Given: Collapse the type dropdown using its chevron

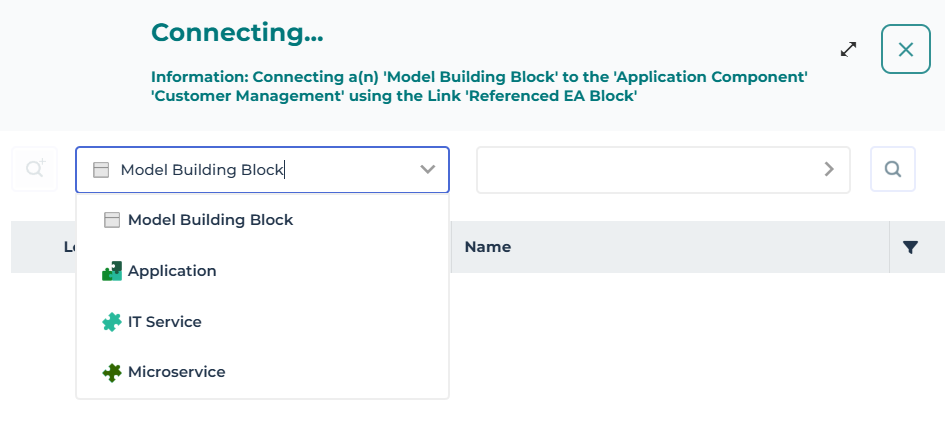Looking at the screenshot, I should point(428,170).
